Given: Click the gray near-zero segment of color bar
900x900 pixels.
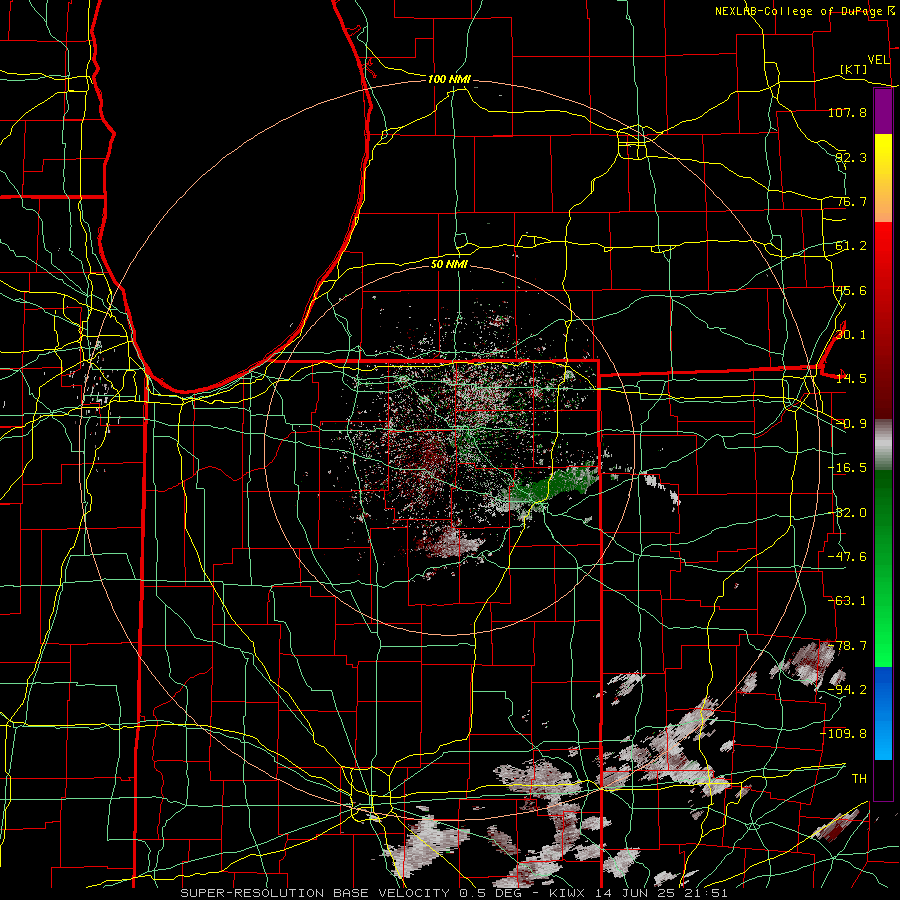Looking at the screenshot, I should [883, 445].
